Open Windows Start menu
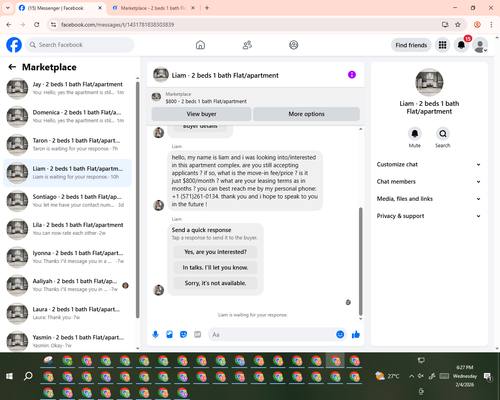 [9, 376]
